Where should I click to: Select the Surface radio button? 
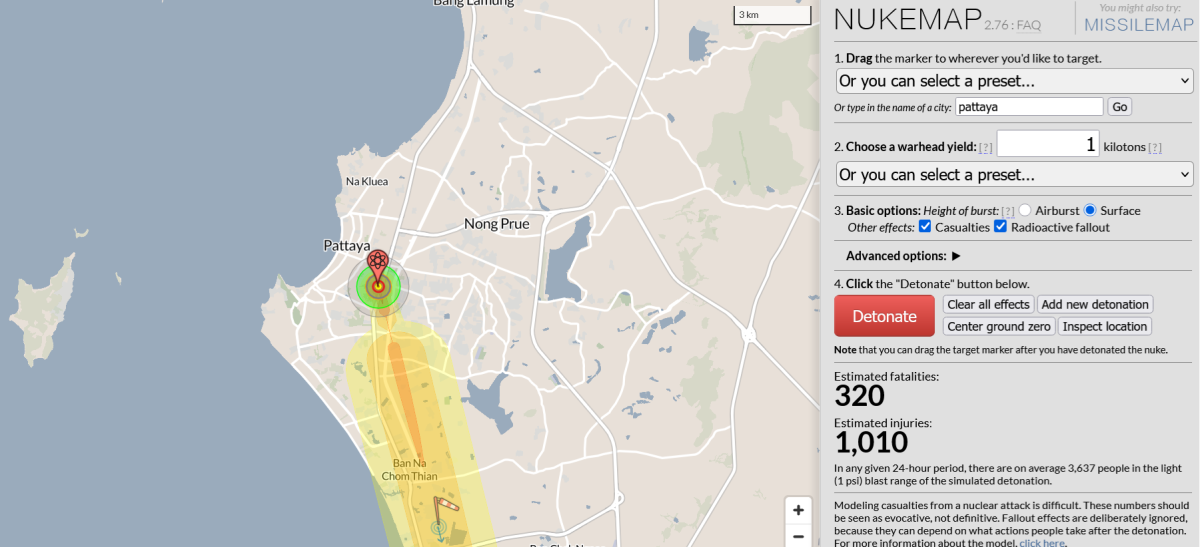click(x=1090, y=210)
